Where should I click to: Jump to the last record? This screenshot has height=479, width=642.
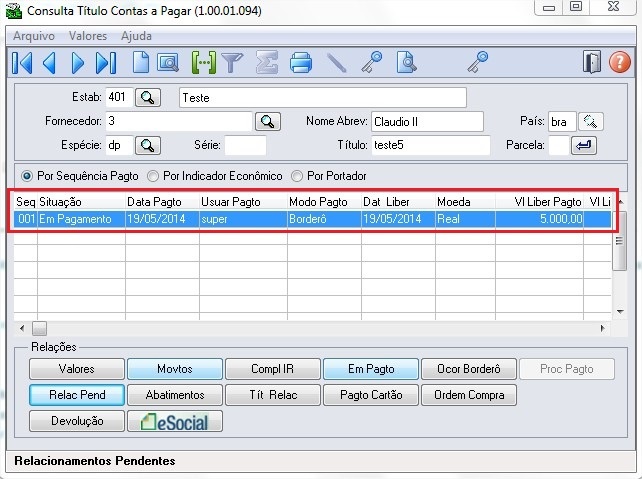(107, 63)
